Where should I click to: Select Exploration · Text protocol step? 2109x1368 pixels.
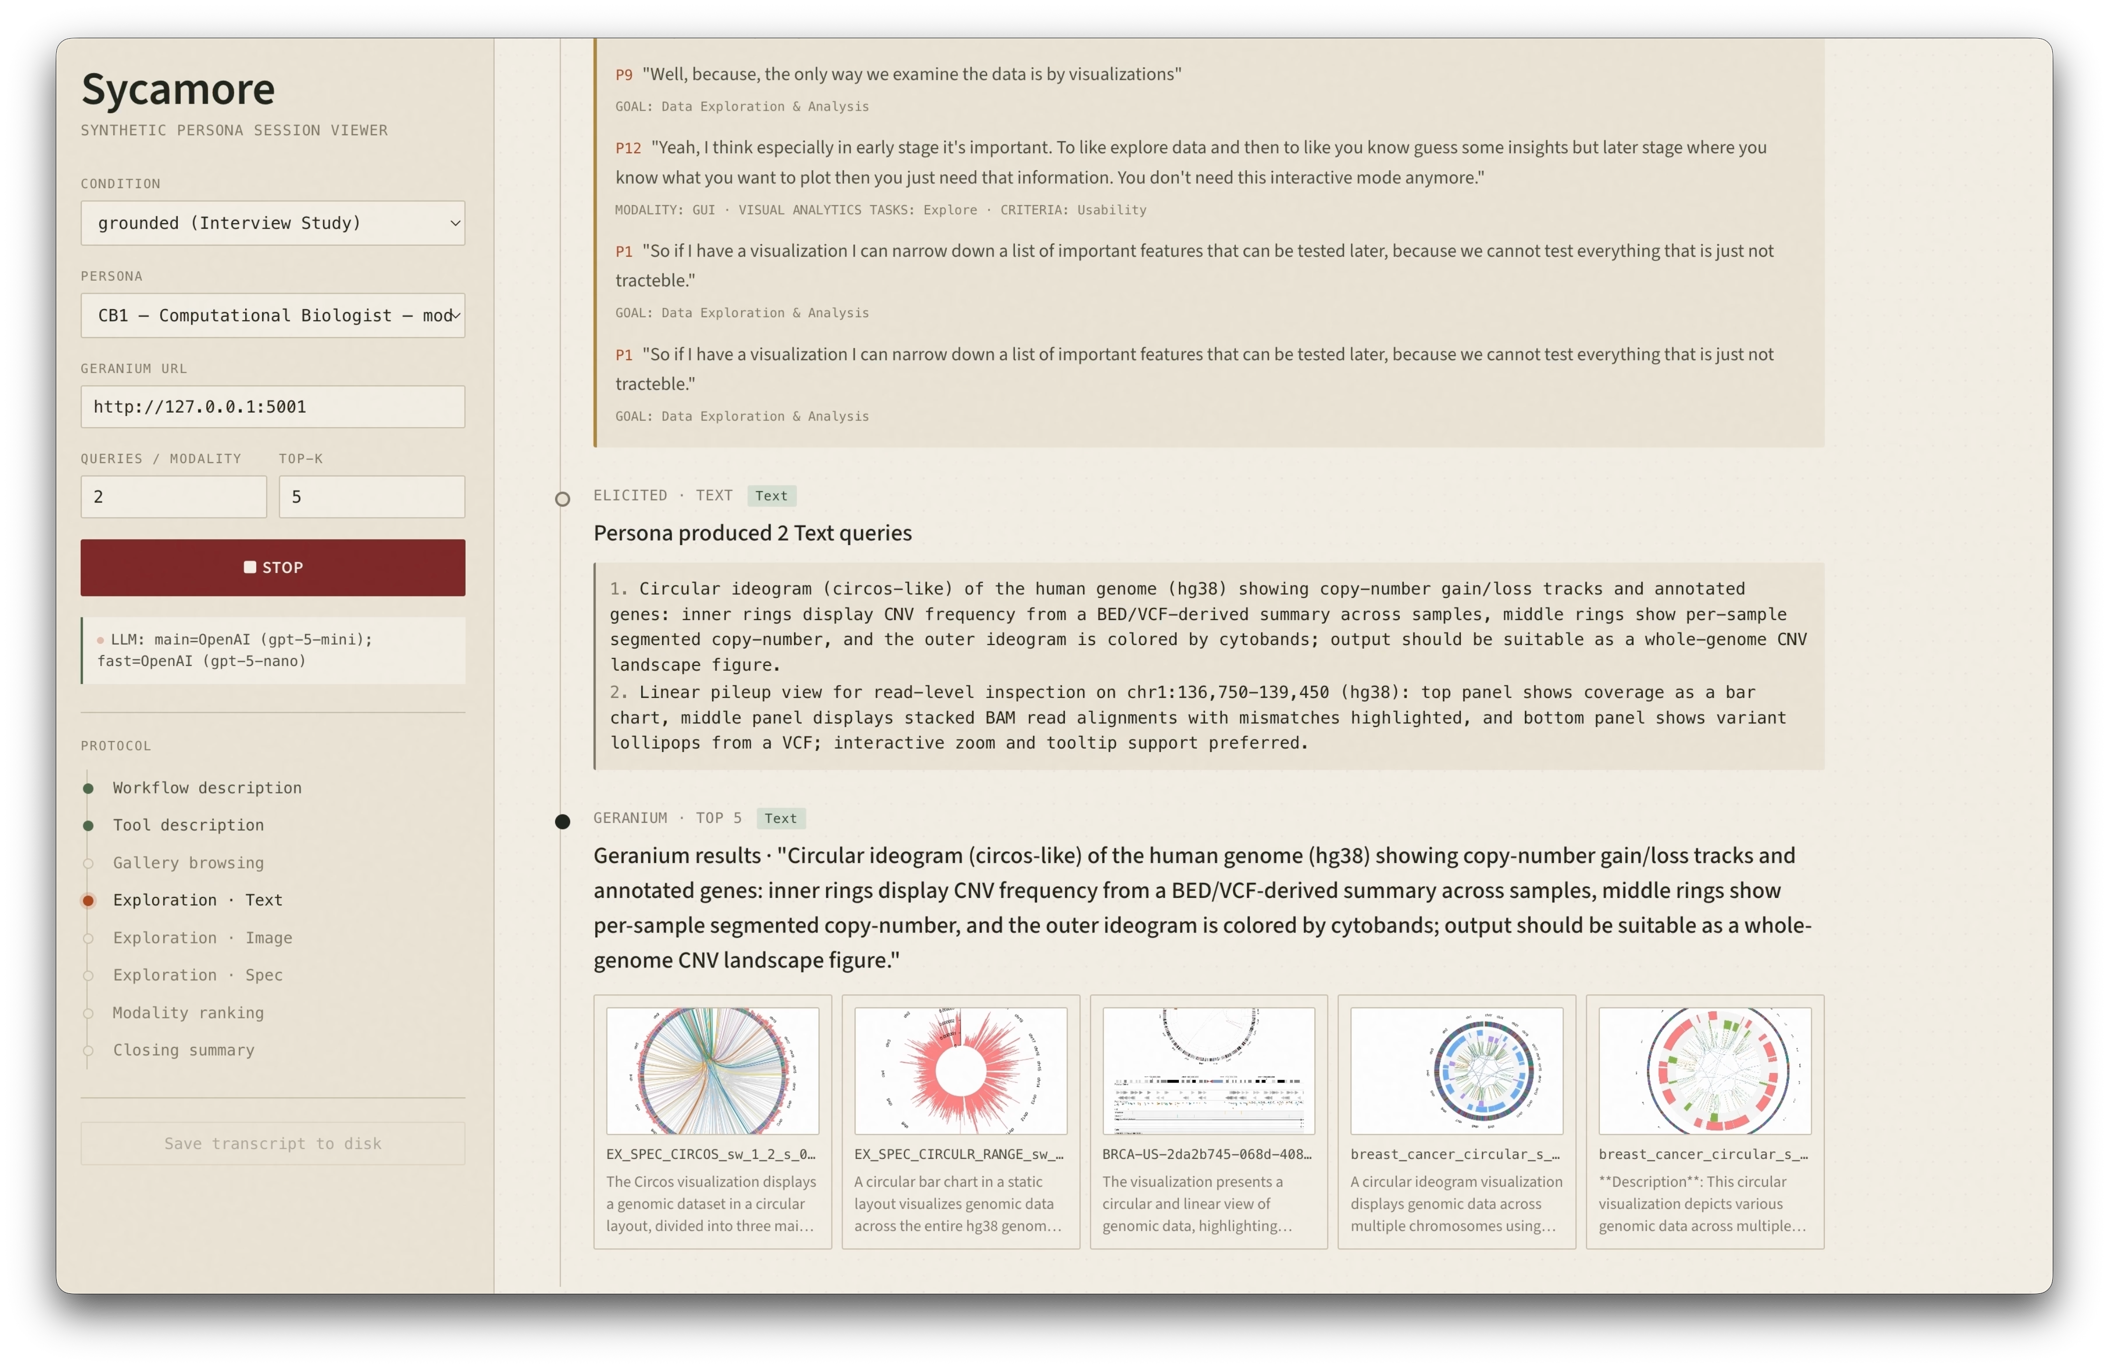coord(197,900)
